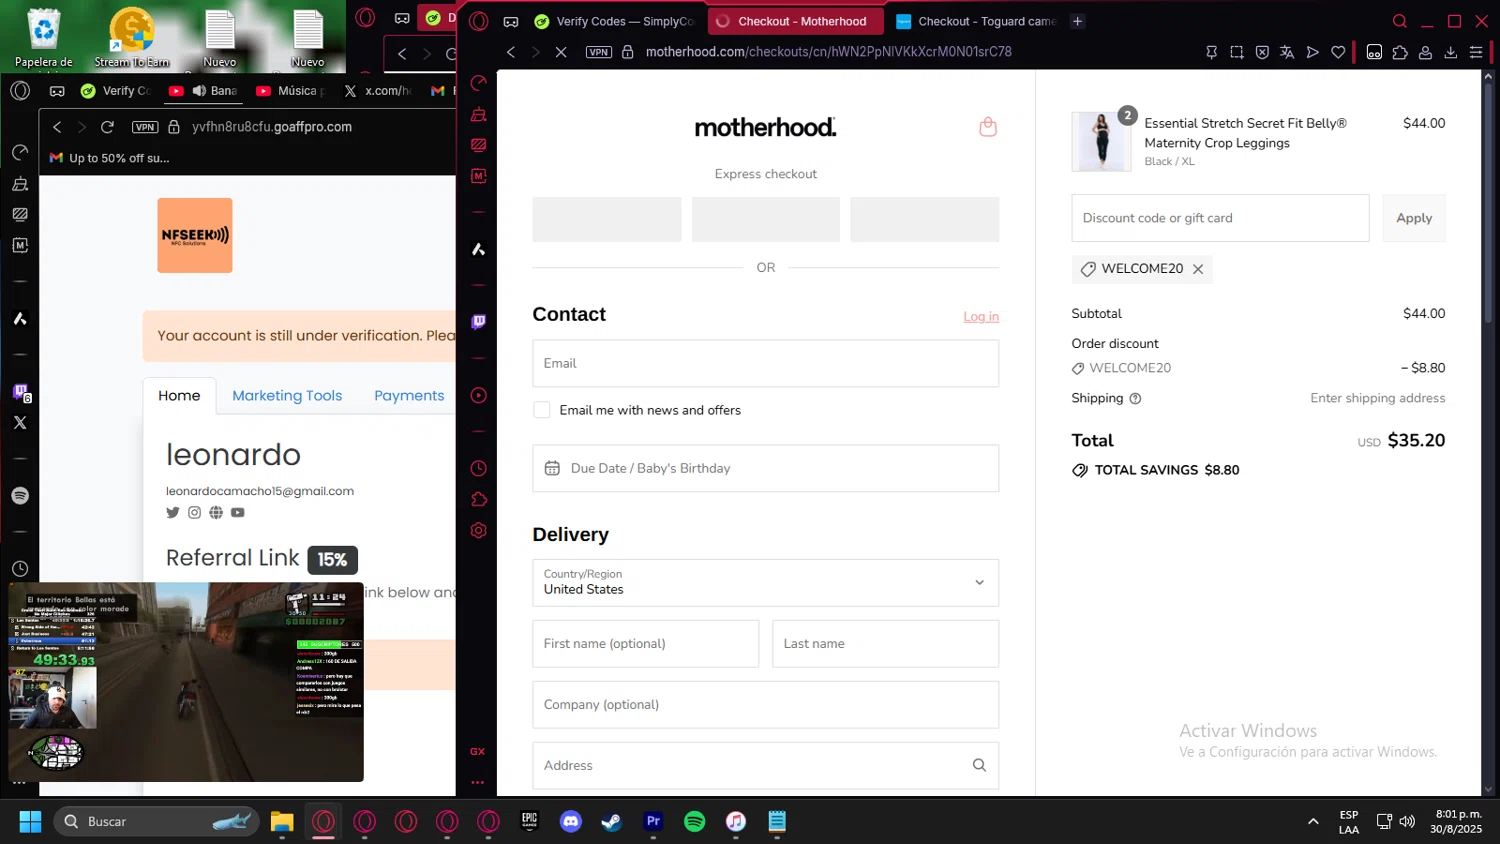1500x844 pixels.
Task: Open History clock icon in front sidebar
Action: pos(479,468)
